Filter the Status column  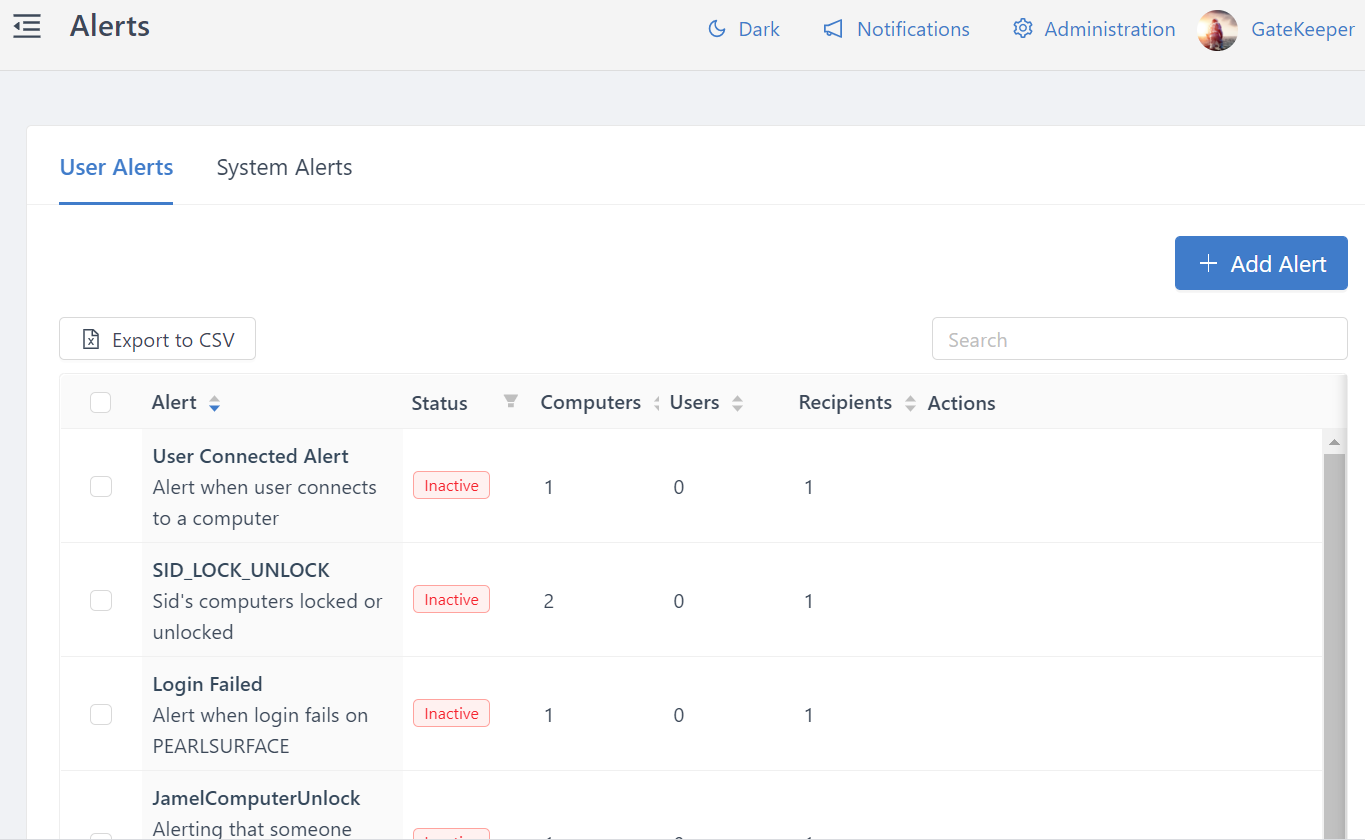point(510,402)
